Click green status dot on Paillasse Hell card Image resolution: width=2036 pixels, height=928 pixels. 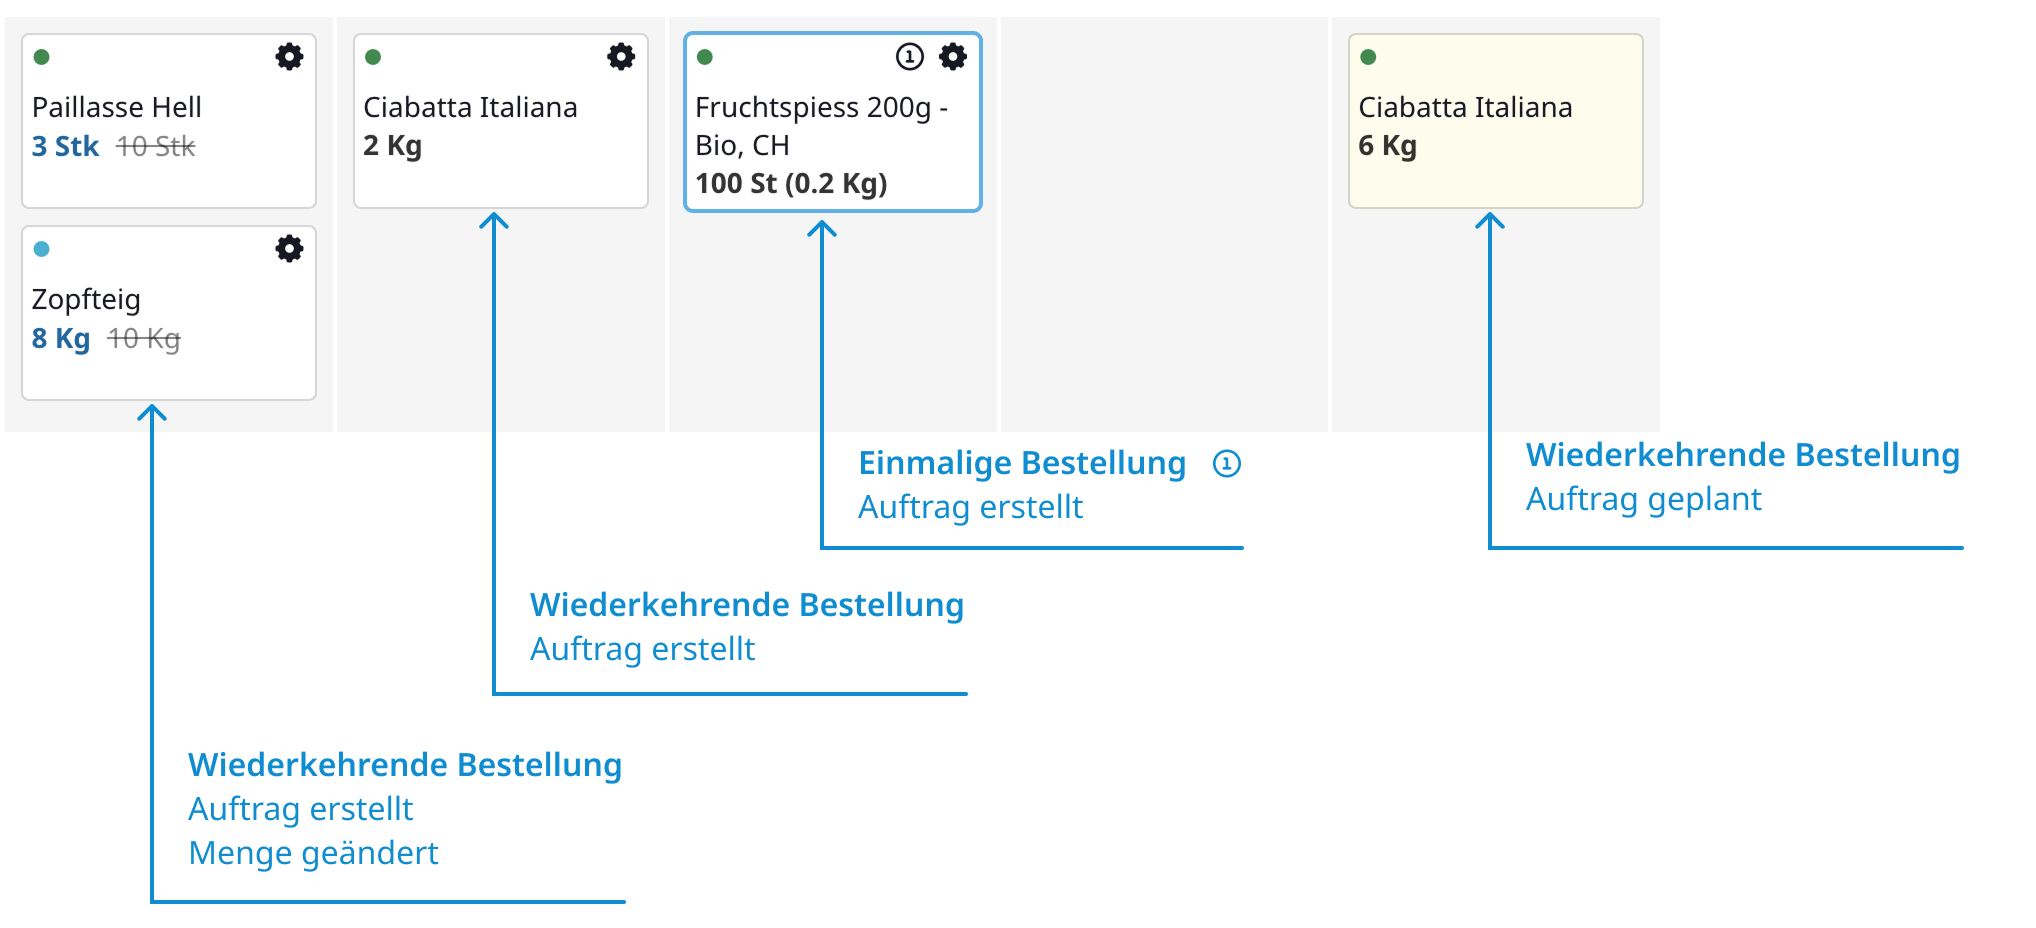42,57
